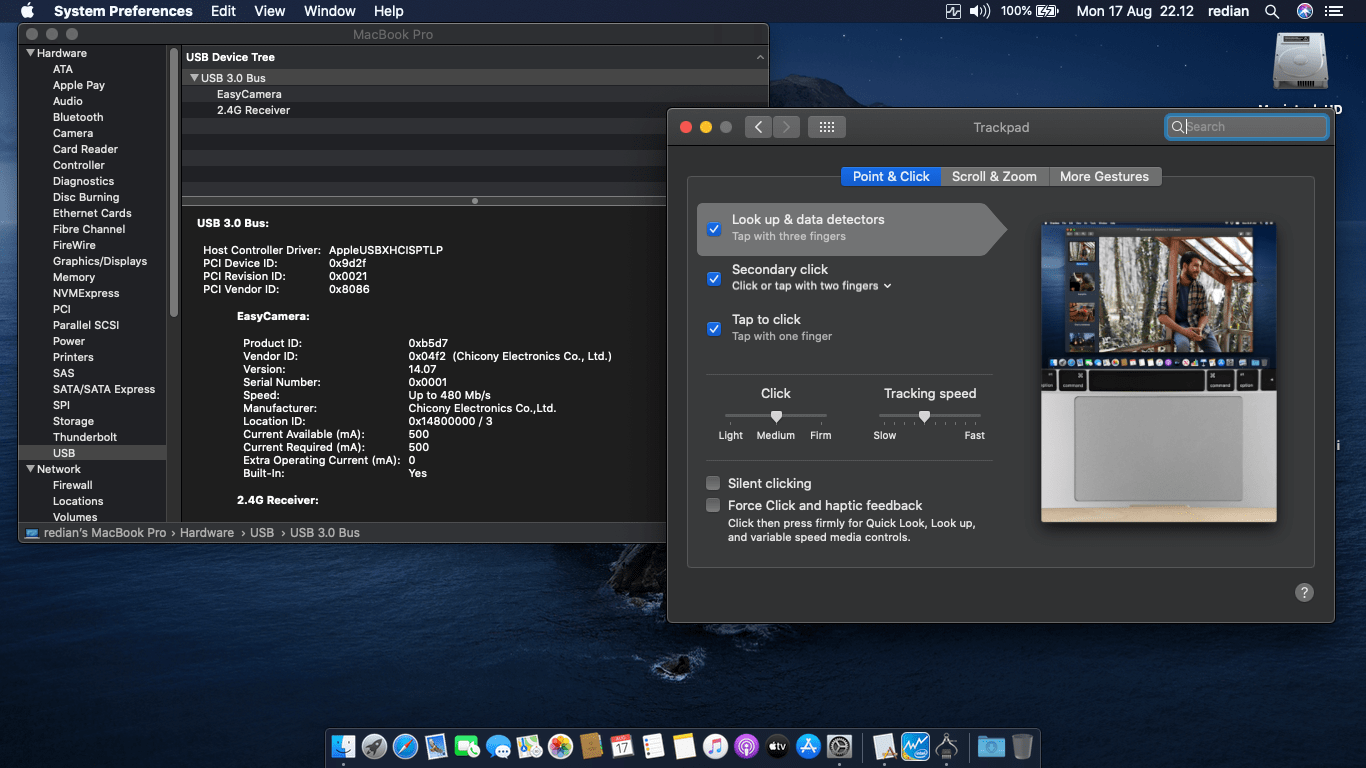Launch Launchpad rocket icon in Dock

tap(374, 746)
